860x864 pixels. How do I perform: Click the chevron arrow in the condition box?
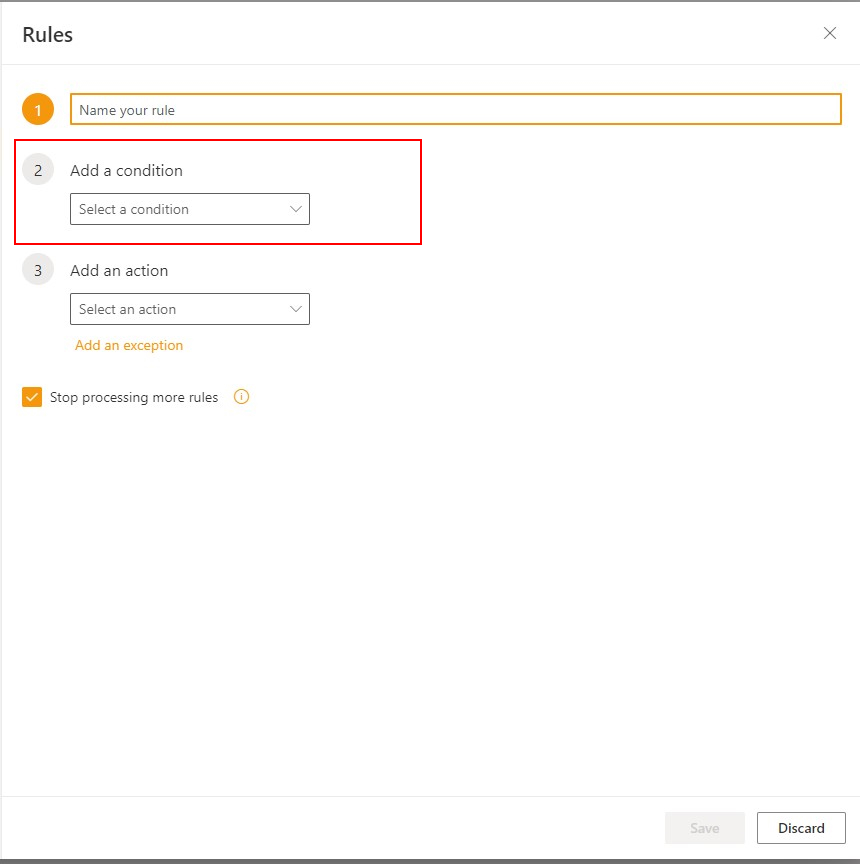point(296,209)
